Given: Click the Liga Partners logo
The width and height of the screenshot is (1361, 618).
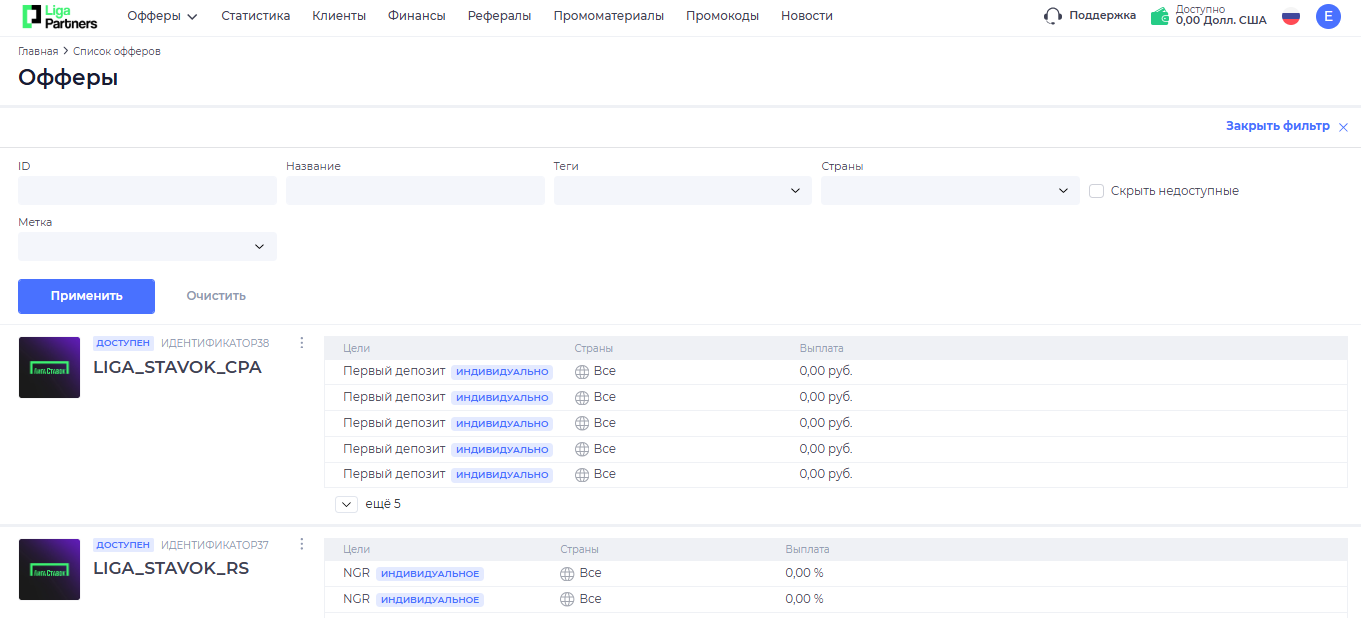Looking at the screenshot, I should coord(59,16).
